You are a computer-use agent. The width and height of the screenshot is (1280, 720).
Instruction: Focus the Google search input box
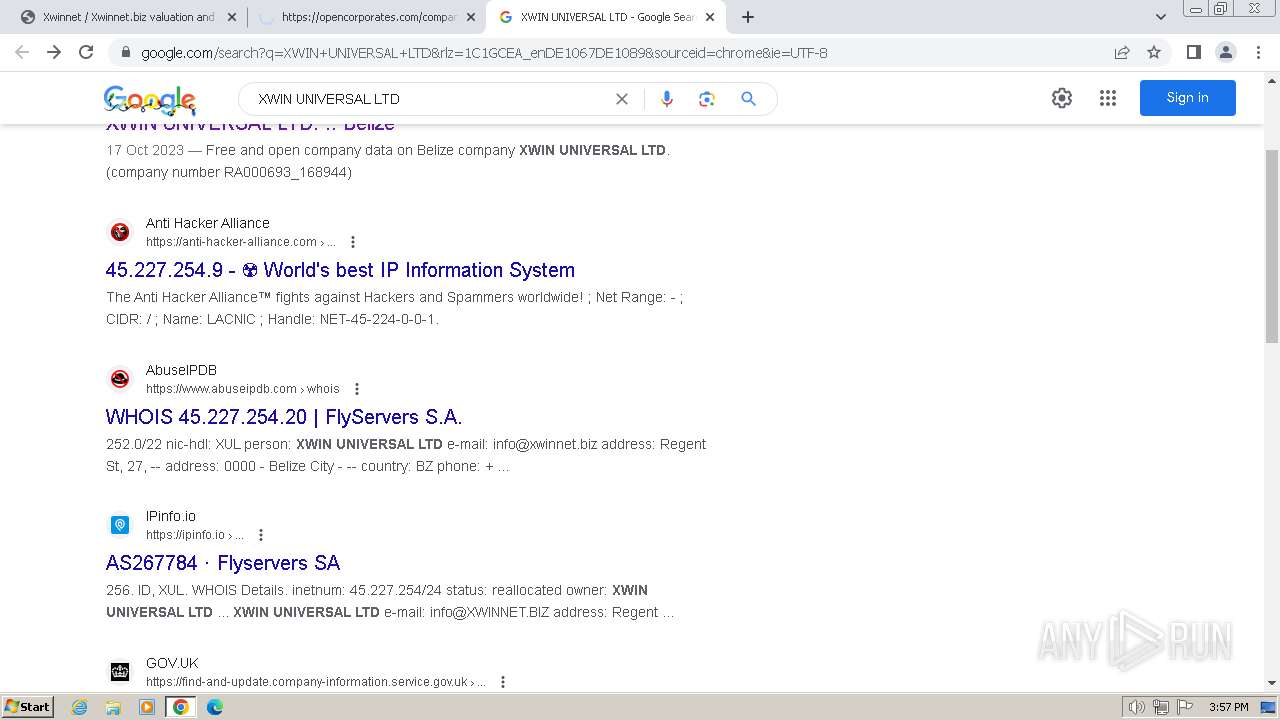coord(430,99)
